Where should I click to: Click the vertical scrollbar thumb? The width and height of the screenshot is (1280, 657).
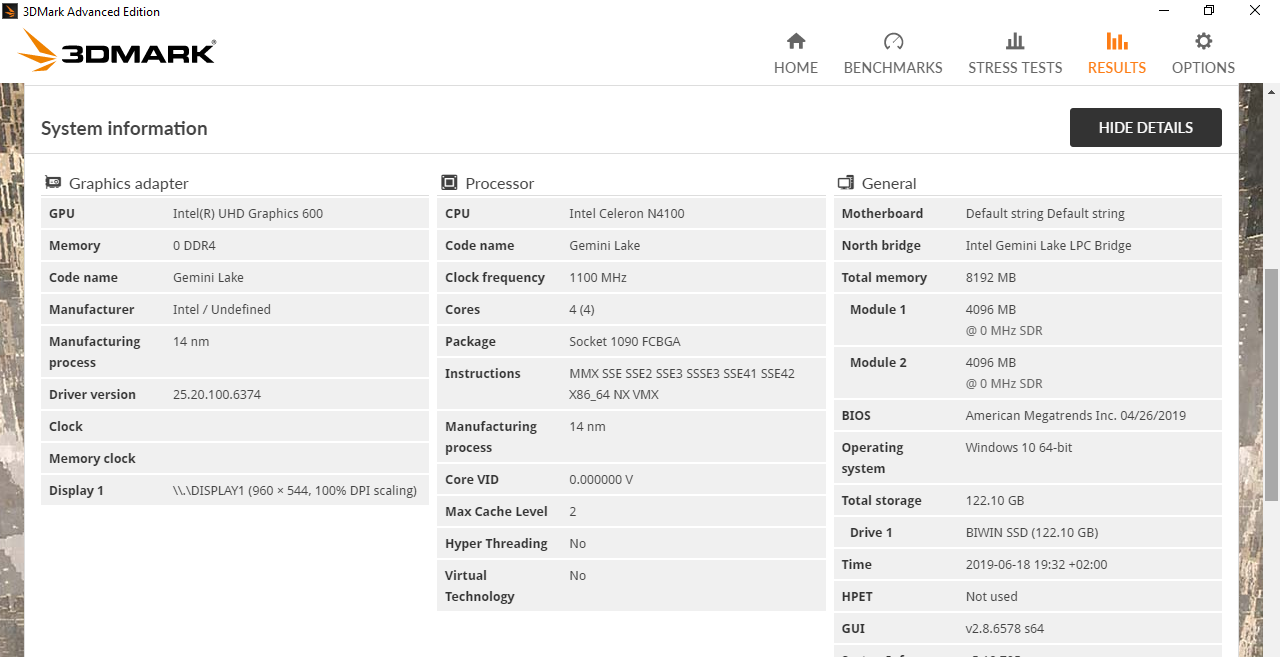coord(1271,385)
